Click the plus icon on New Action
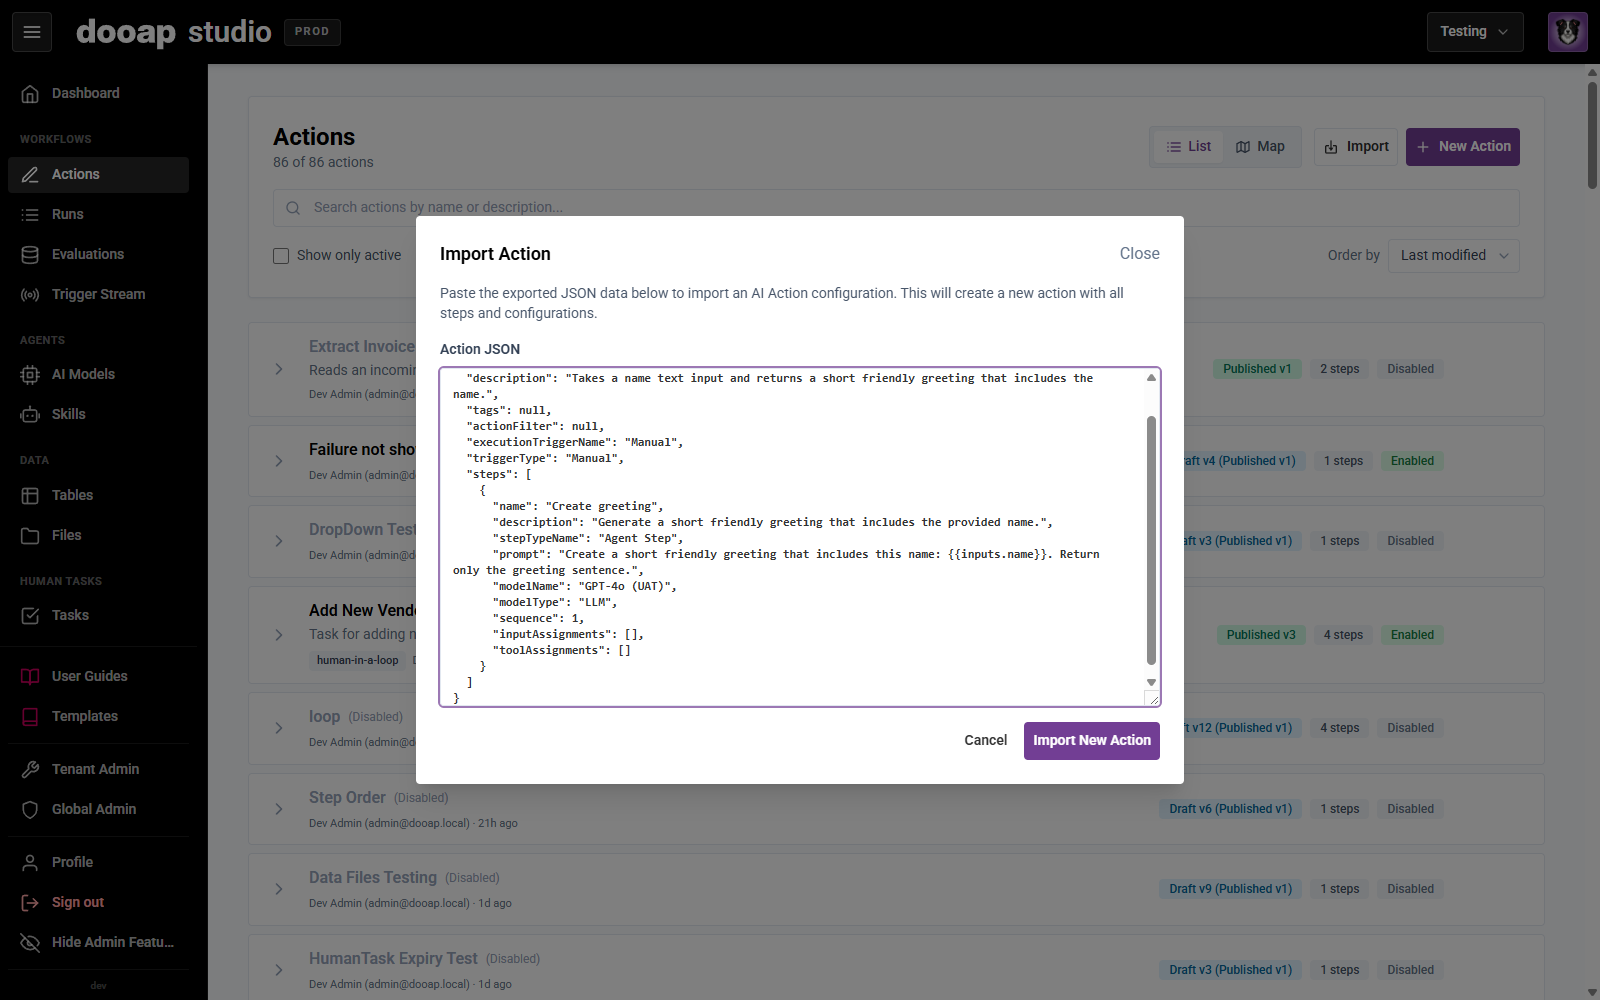Screen dimensions: 1600x1000 pos(1423,147)
